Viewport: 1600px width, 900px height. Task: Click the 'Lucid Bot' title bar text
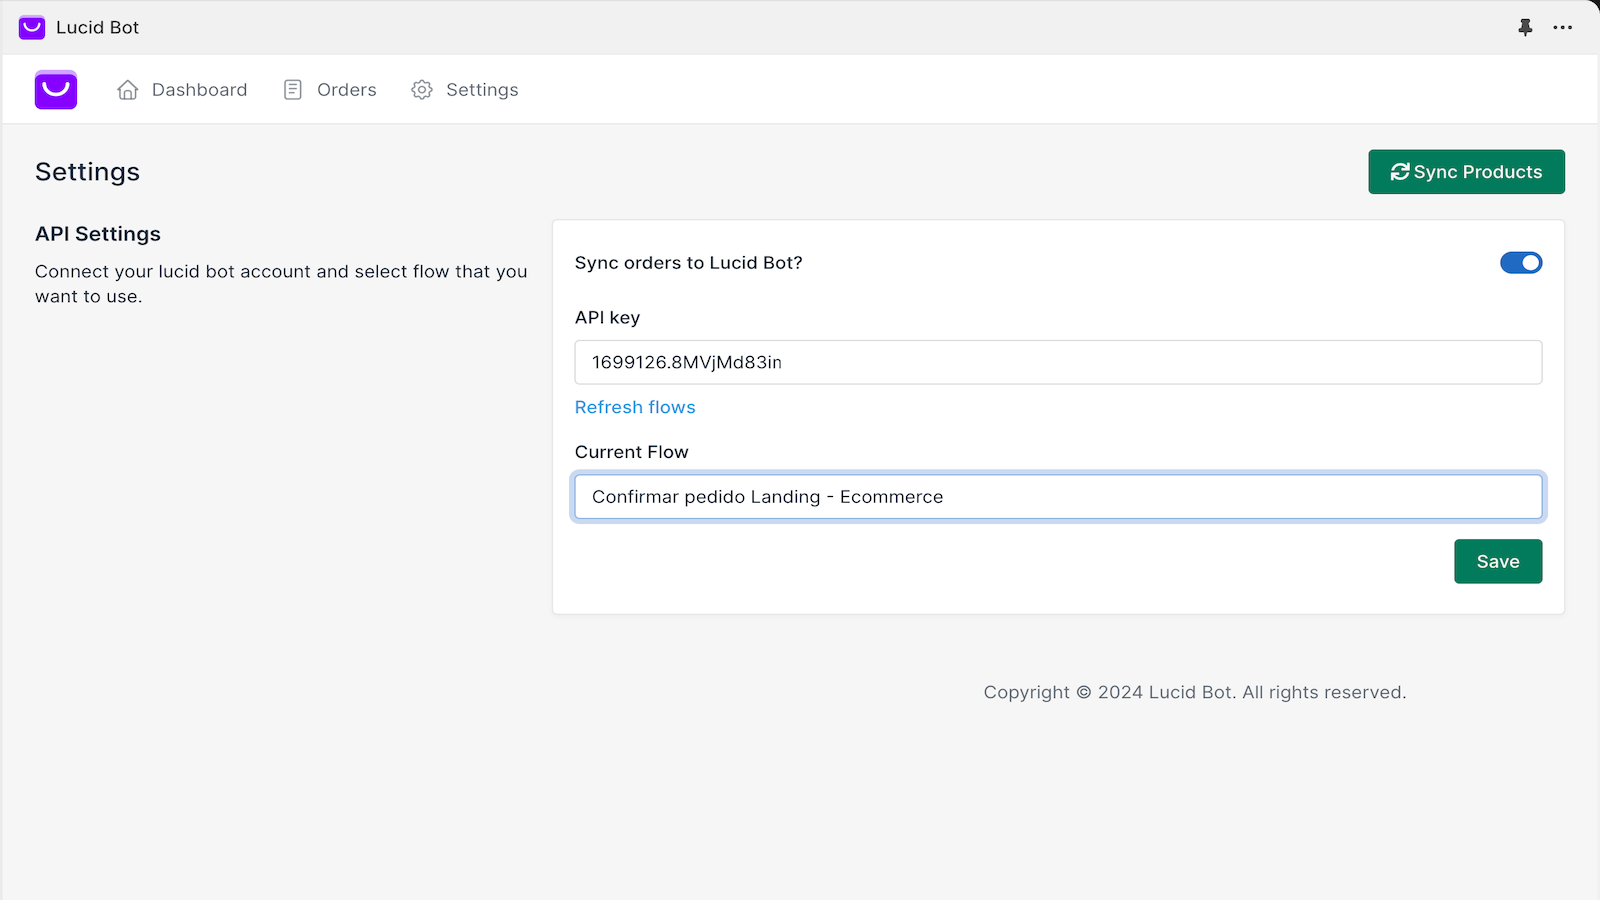point(97,27)
